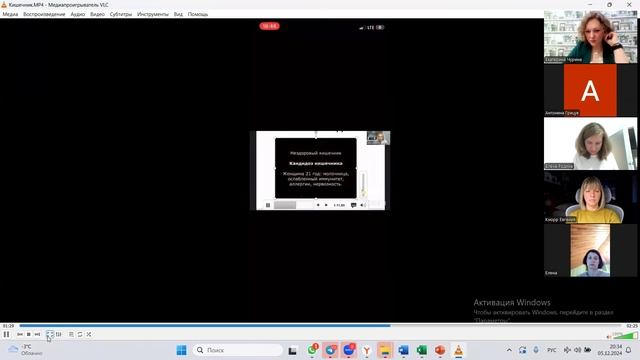
Task: Open the Вид menu
Action: click(x=178, y=14)
